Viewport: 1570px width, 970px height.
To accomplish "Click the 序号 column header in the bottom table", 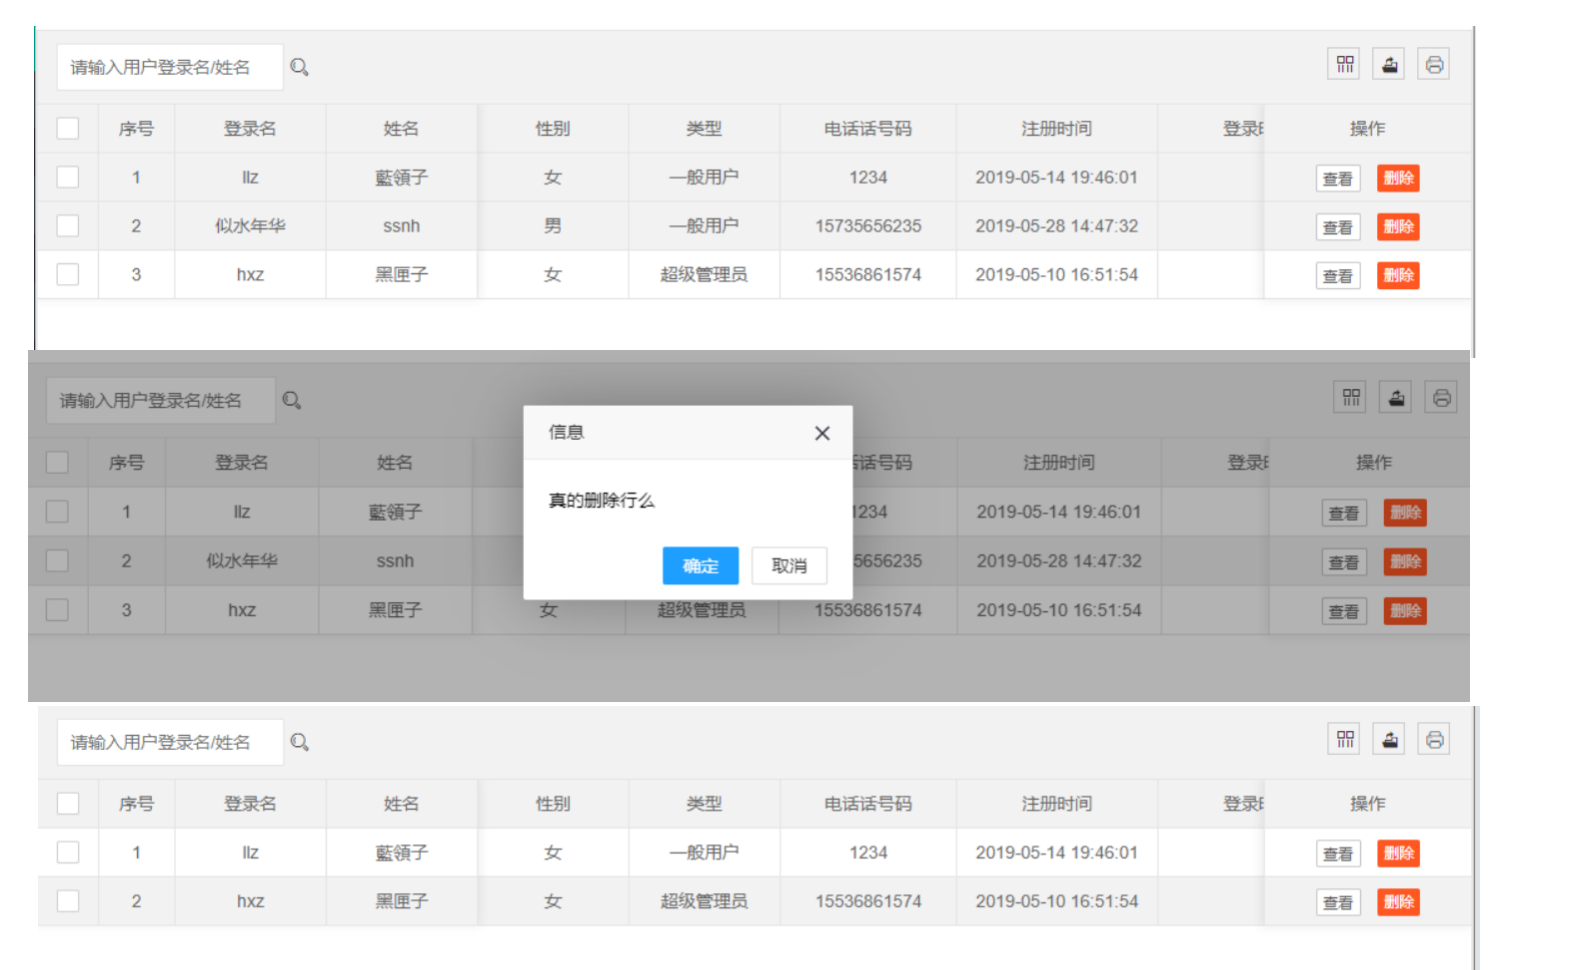I will coord(136,803).
